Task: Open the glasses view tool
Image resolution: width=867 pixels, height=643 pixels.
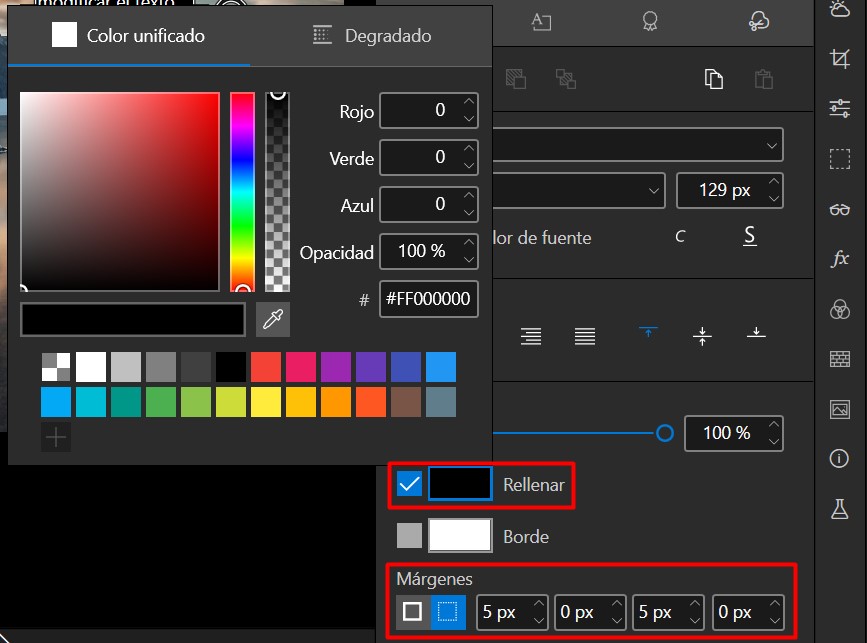Action: [839, 210]
